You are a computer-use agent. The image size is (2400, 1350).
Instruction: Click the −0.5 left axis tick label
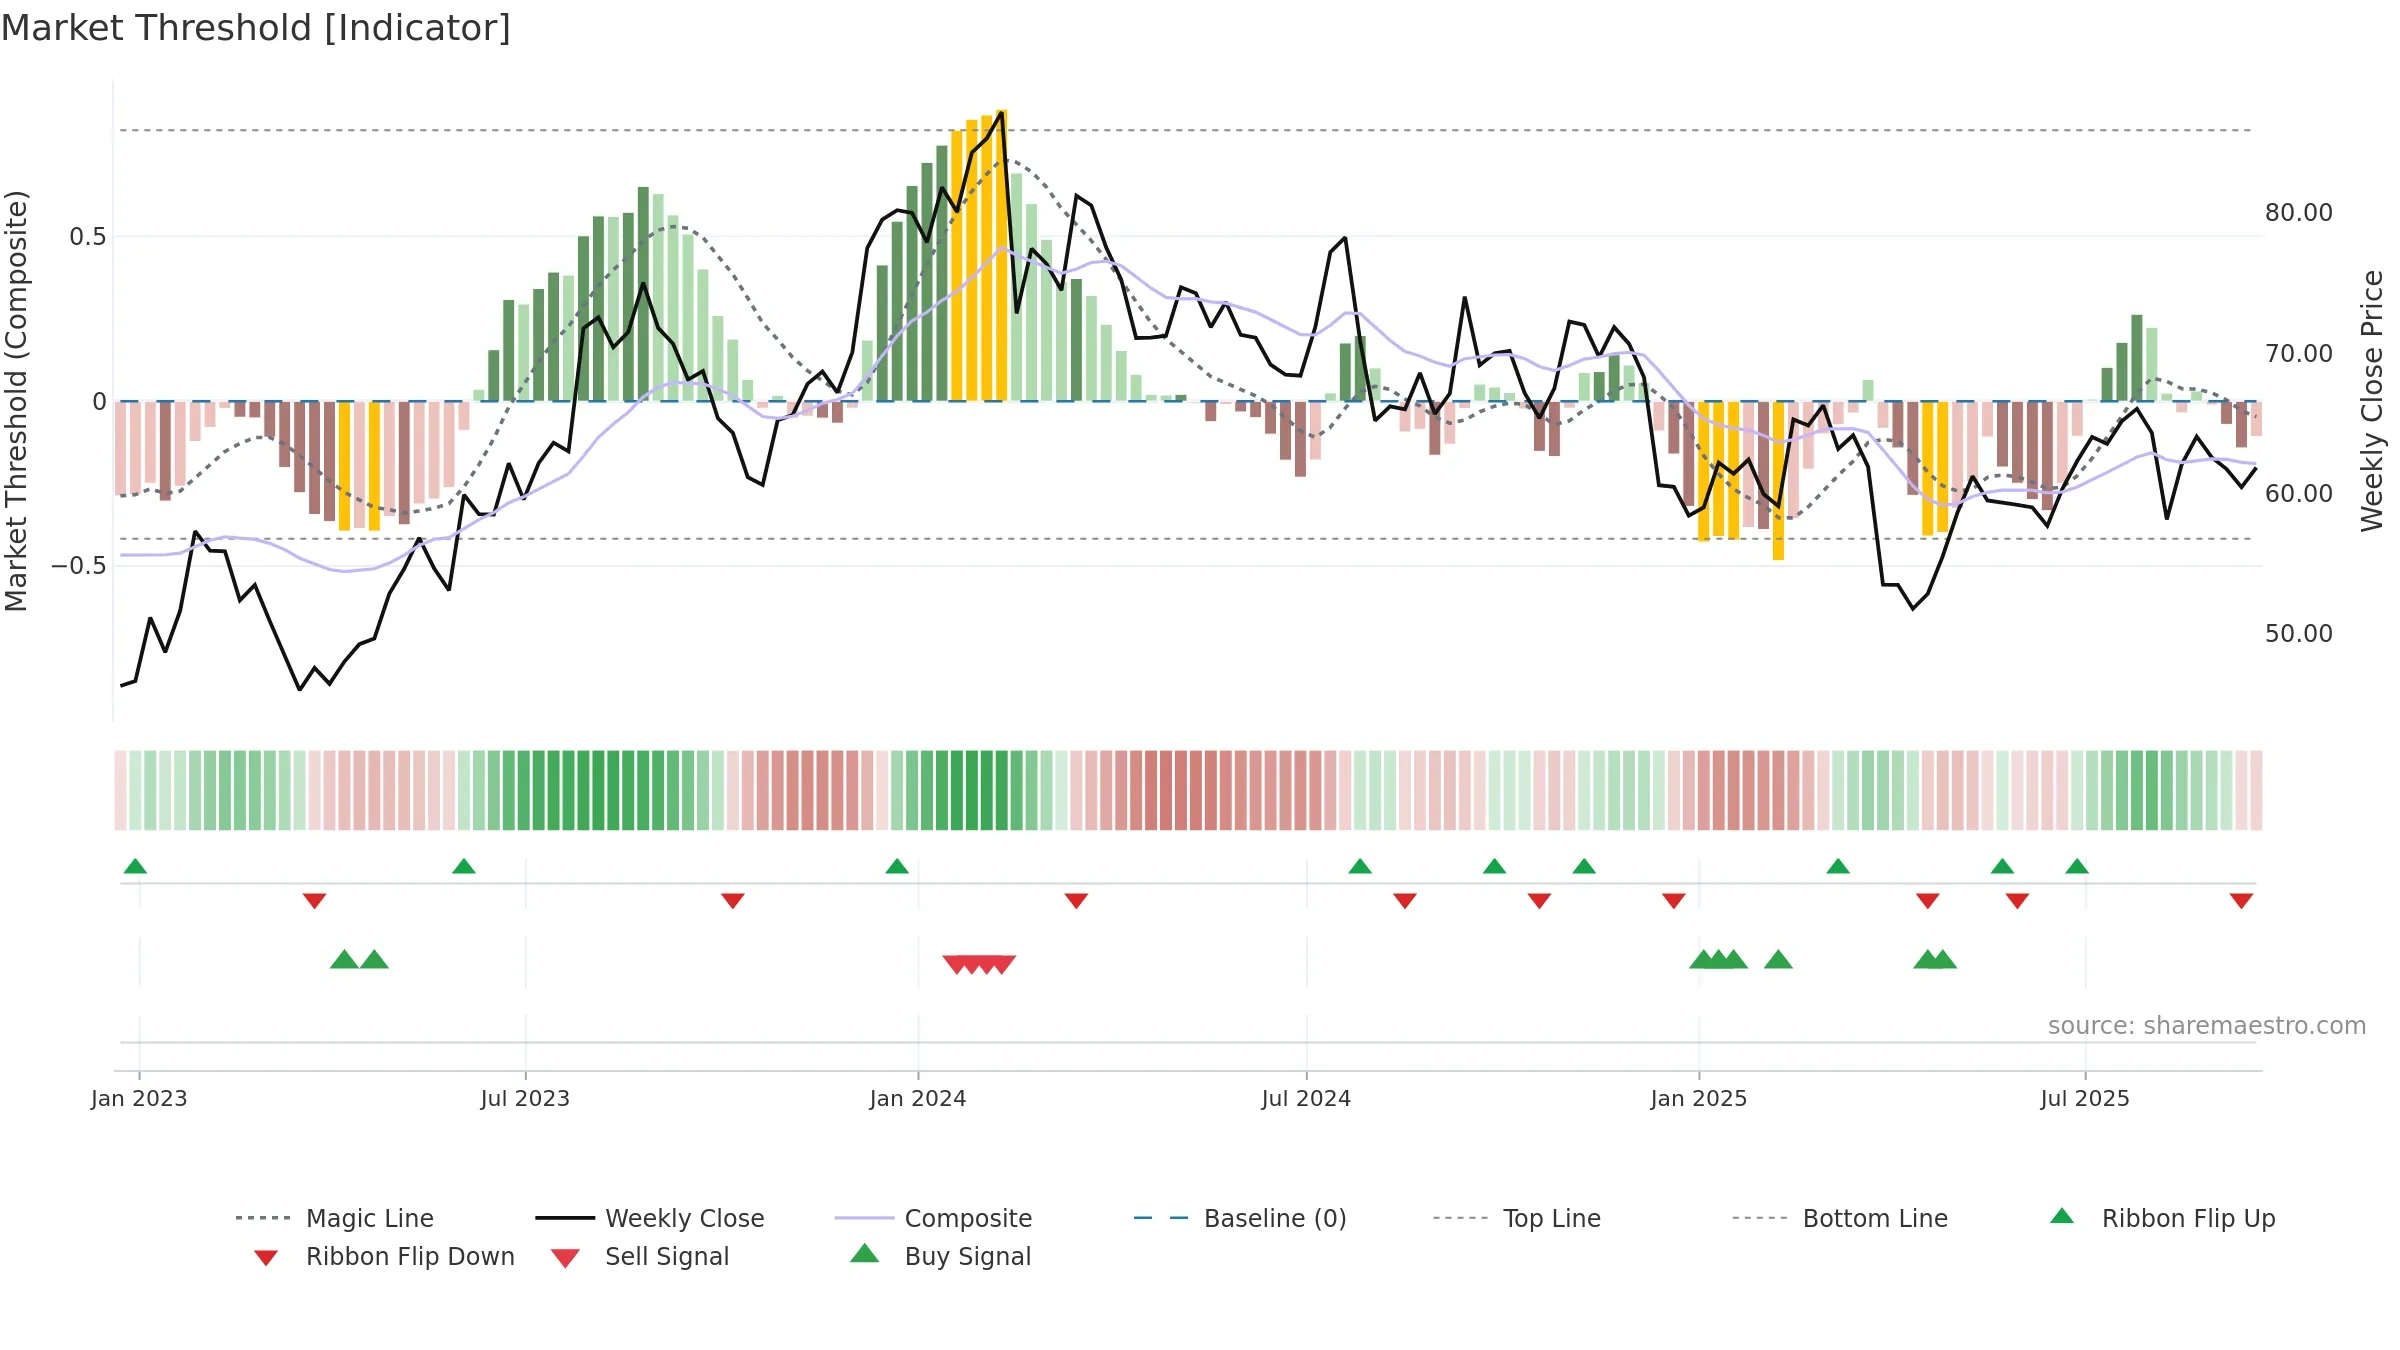pos(78,566)
